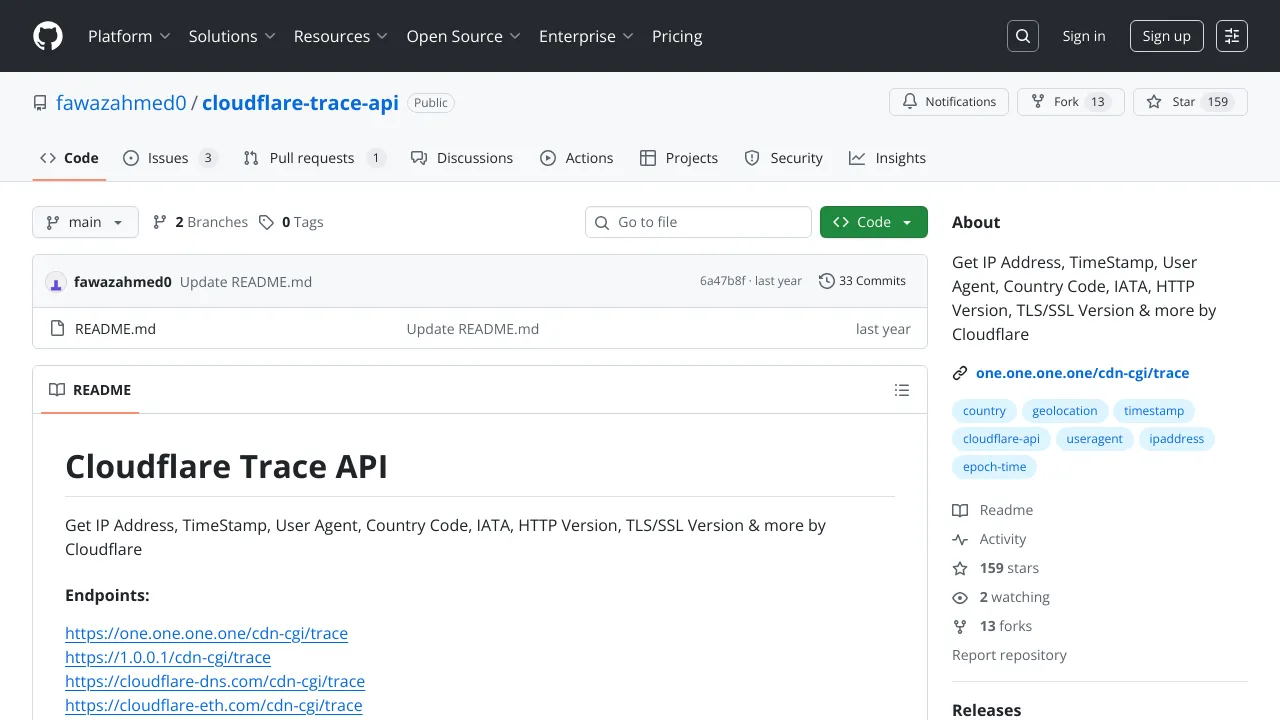Click the repository icon beside fawazahmed0
The image size is (1280, 720).
tap(40, 103)
